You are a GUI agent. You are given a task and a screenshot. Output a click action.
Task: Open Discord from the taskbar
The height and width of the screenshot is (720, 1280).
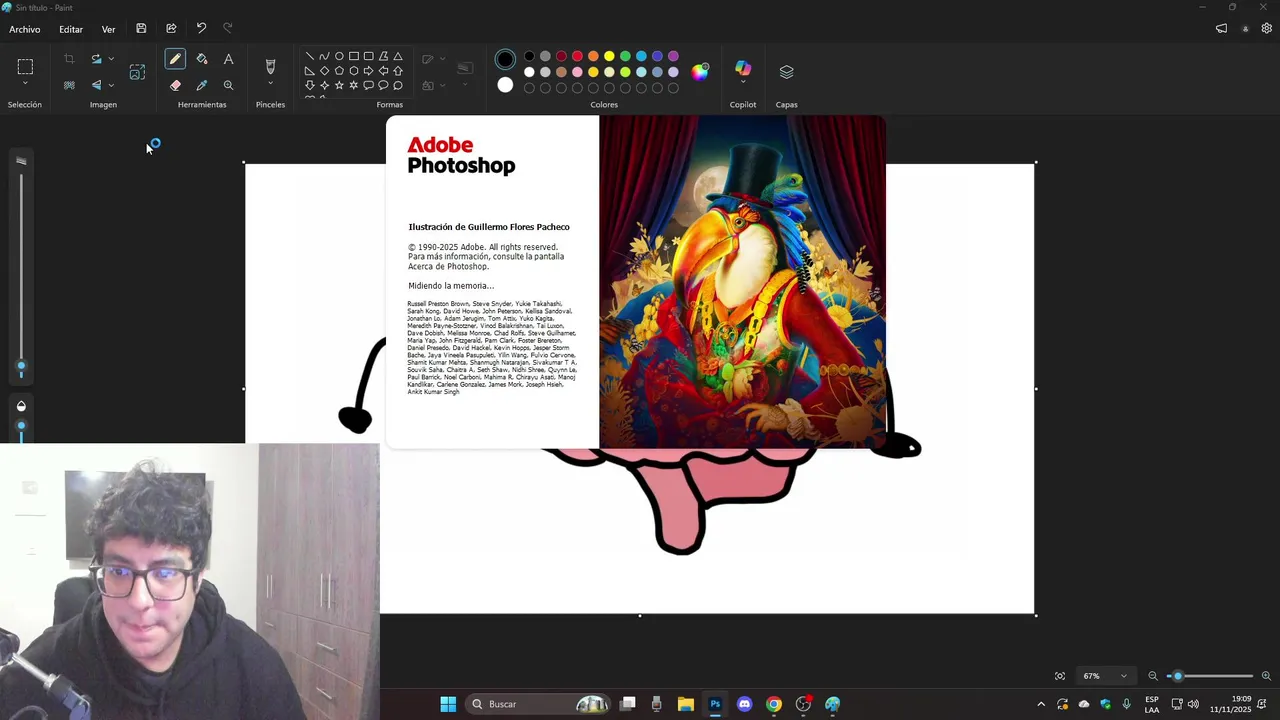pyautogui.click(x=744, y=704)
